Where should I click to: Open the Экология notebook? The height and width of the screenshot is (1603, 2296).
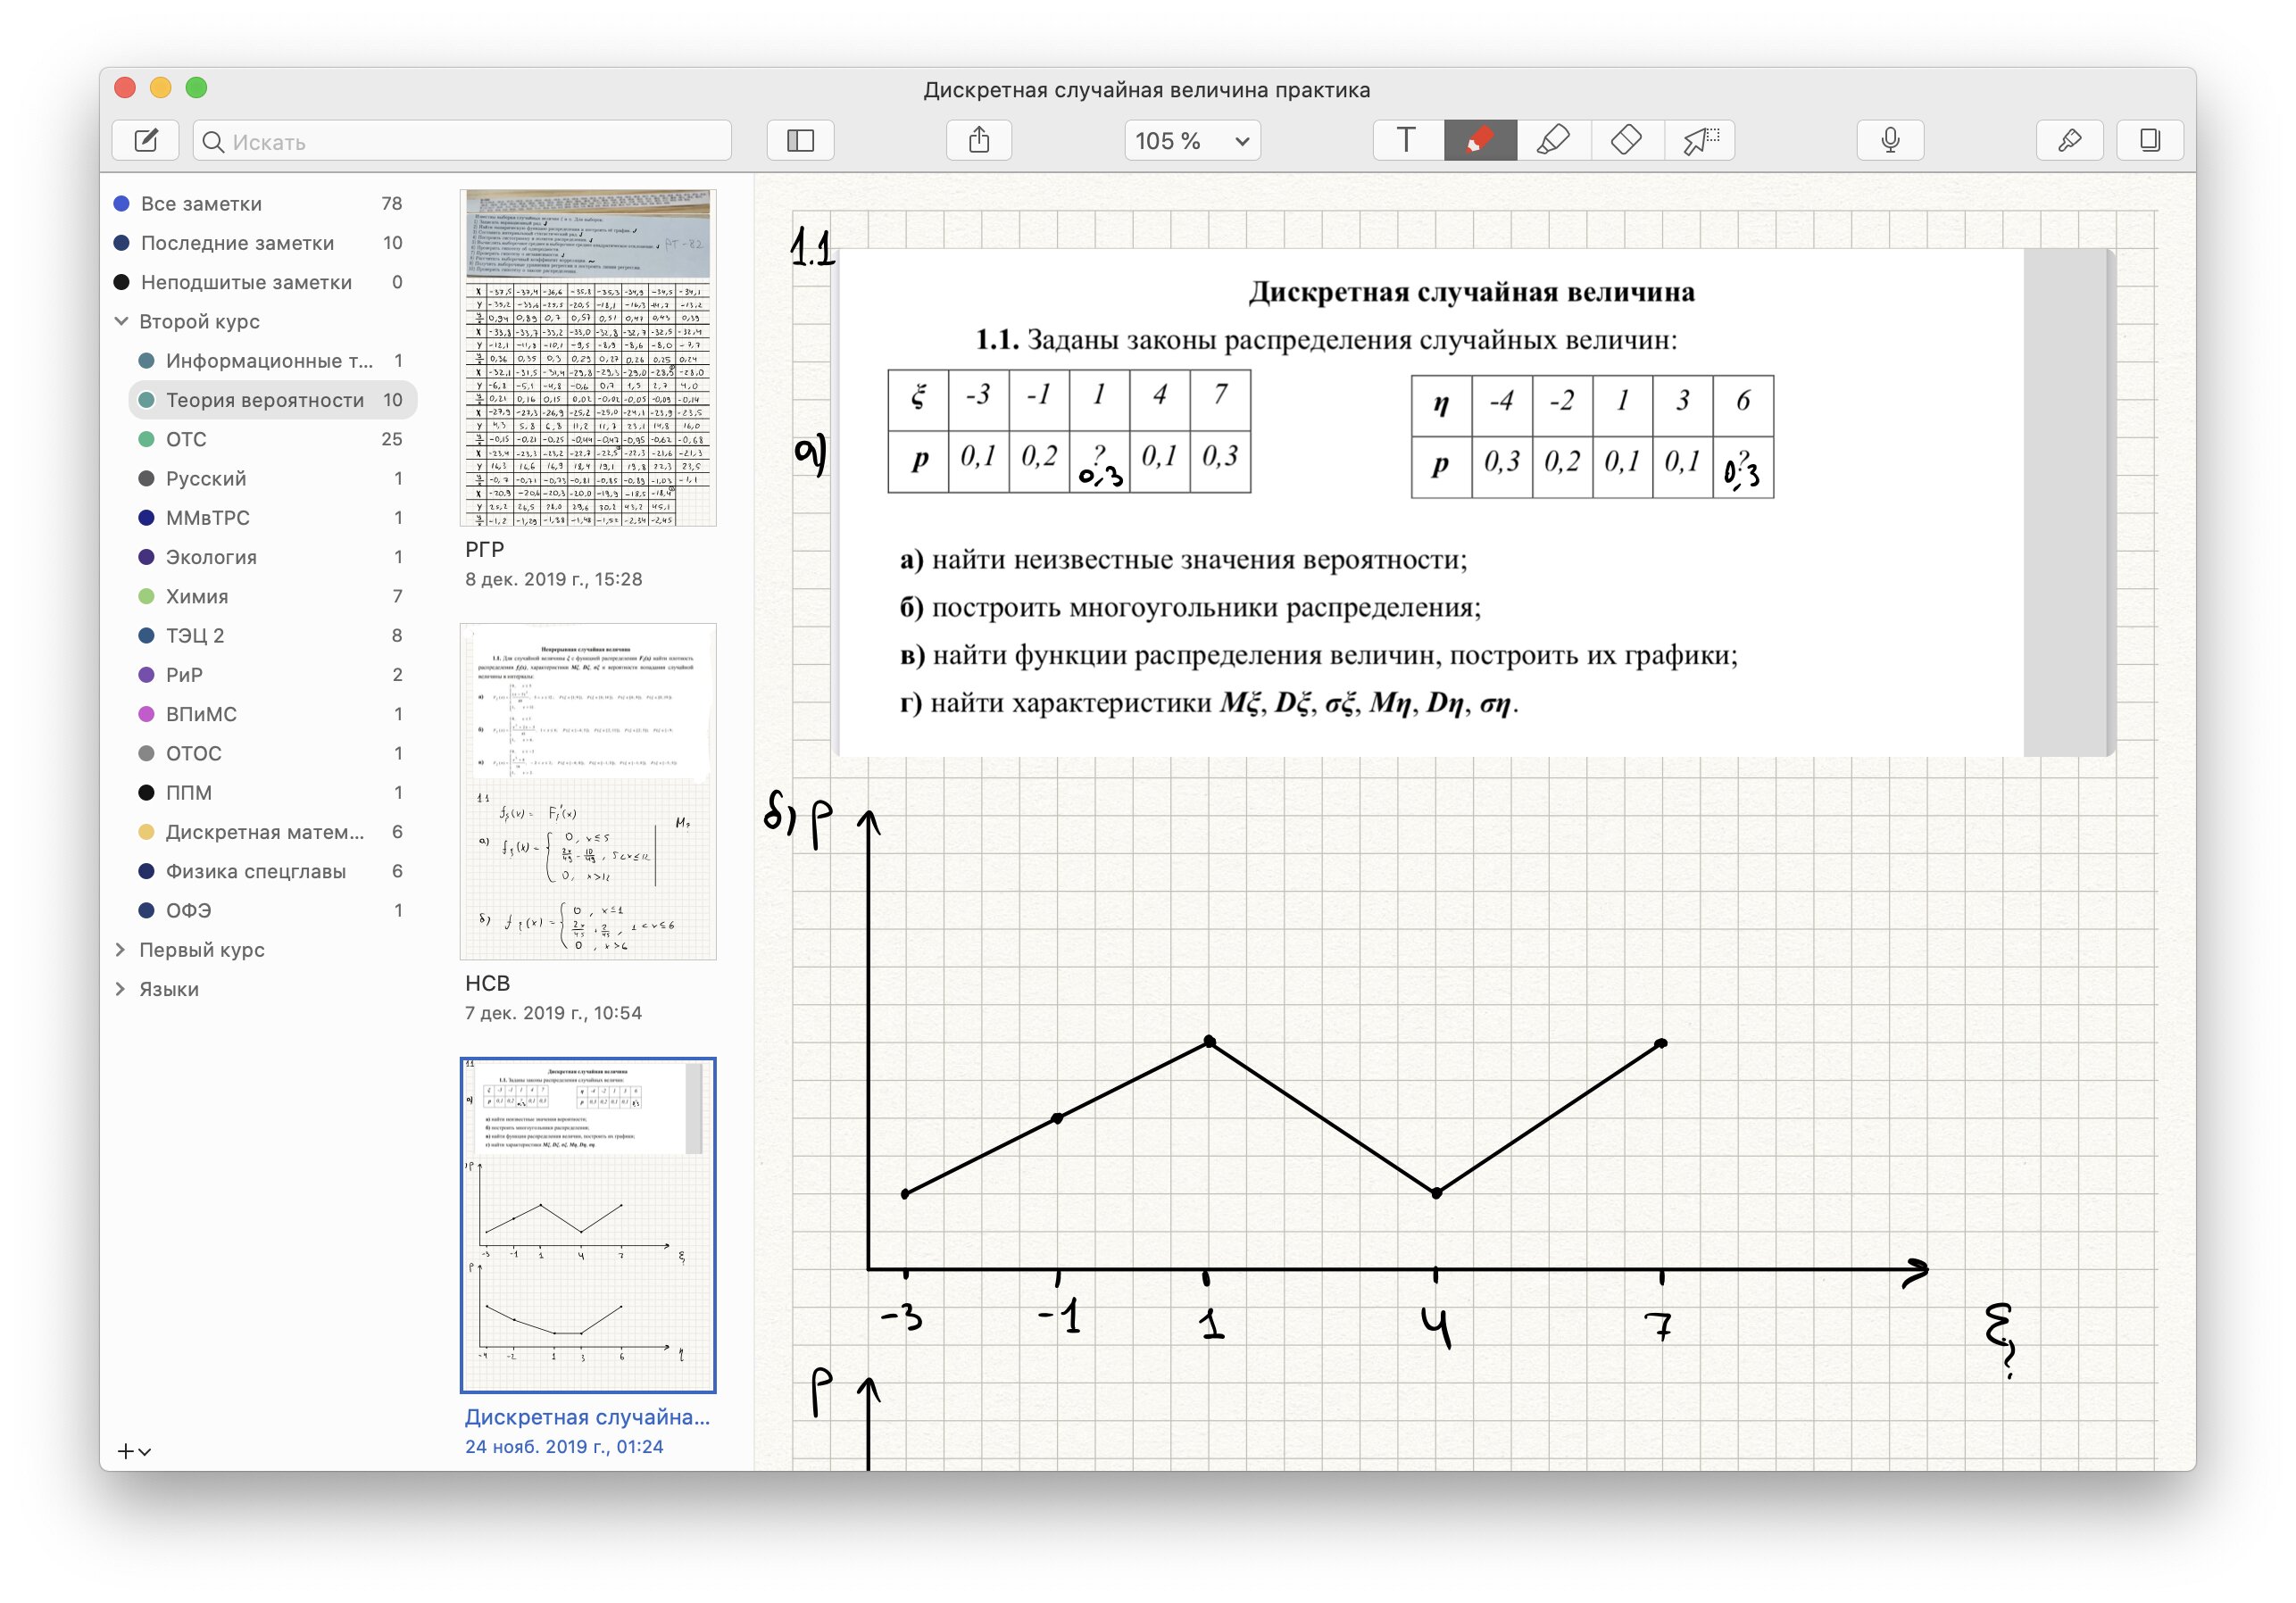coord(272,557)
